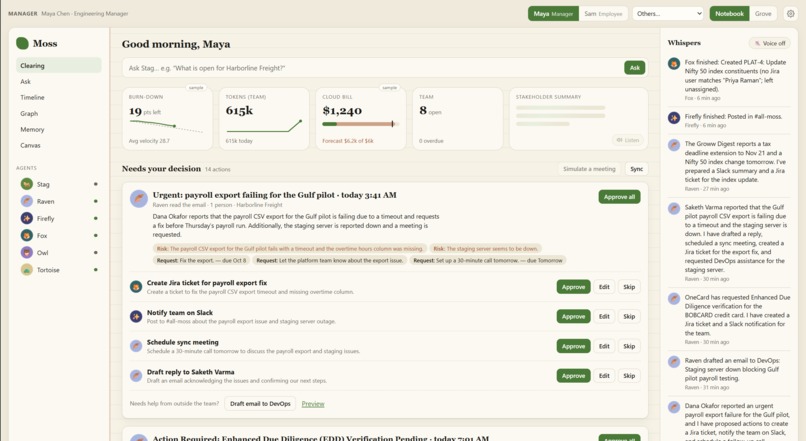Click Raven avatar on OneCard whisper
This screenshot has width=806, height=441.
pyautogui.click(x=674, y=299)
